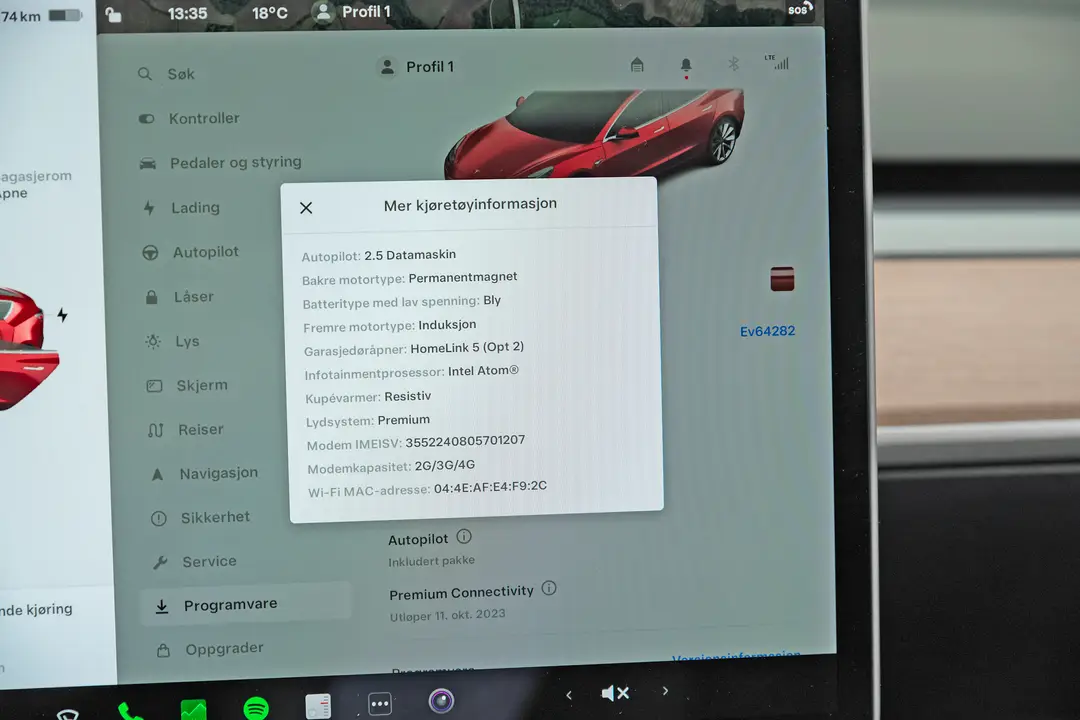Show info for Autopilot package
This screenshot has height=720, width=1080.
(464, 536)
